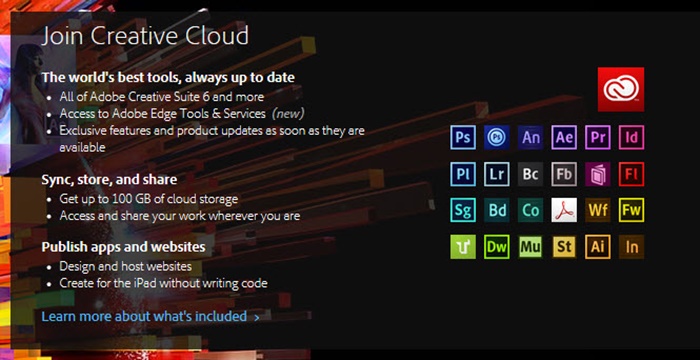
Task: Click 'Access and share your work wherever you are'
Action: tap(180, 216)
